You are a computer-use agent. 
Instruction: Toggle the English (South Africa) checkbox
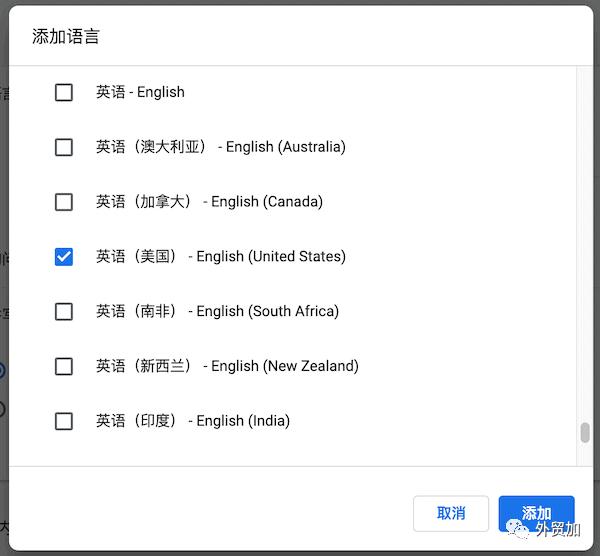pyautogui.click(x=64, y=311)
